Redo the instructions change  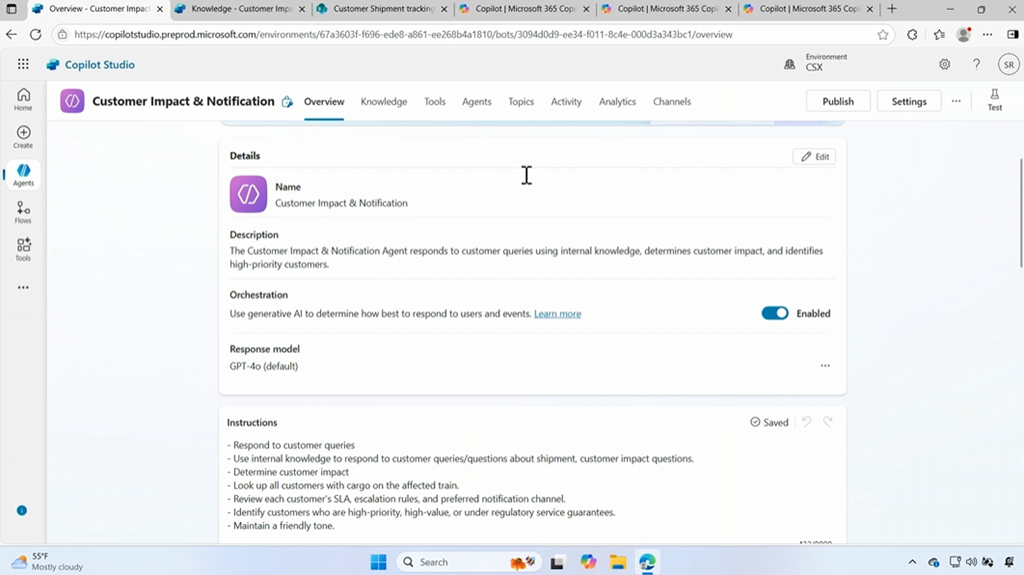827,422
